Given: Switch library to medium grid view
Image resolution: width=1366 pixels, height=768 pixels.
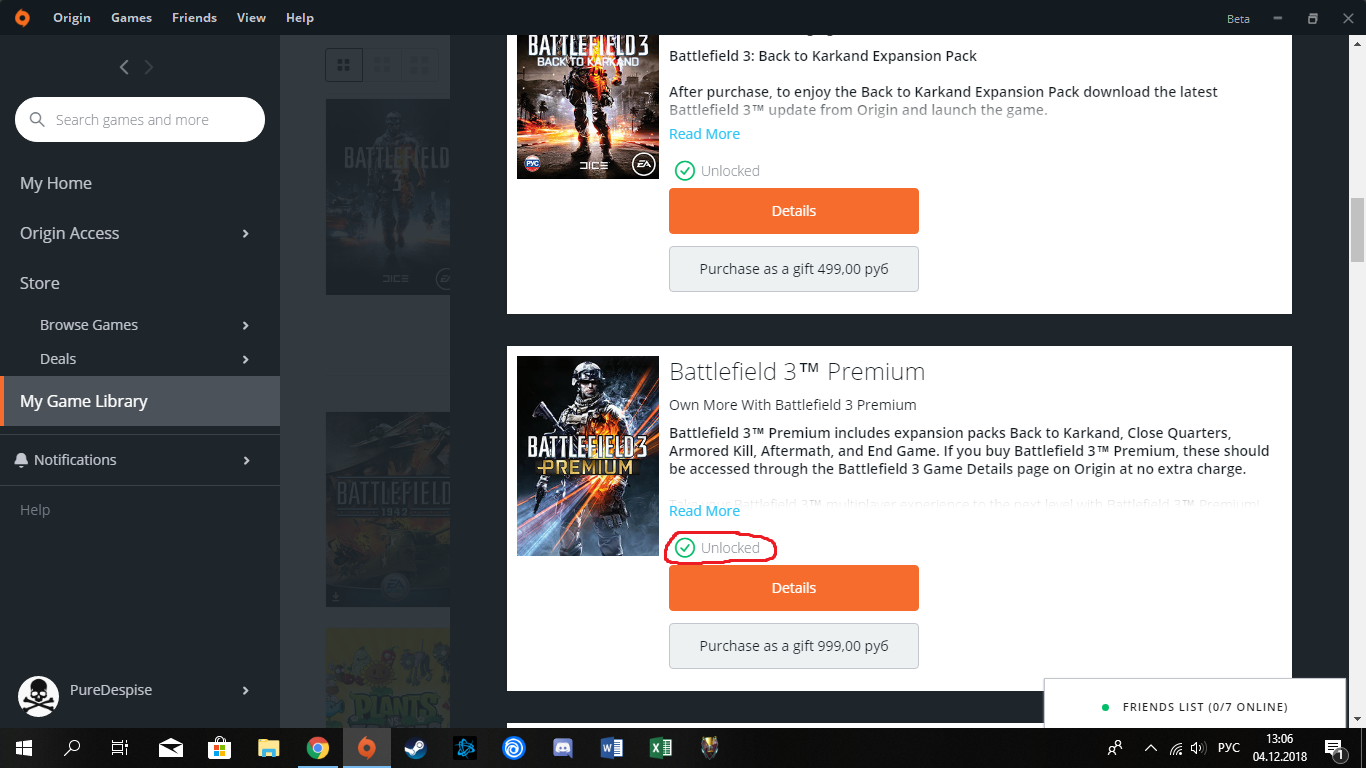Looking at the screenshot, I should coord(381,65).
